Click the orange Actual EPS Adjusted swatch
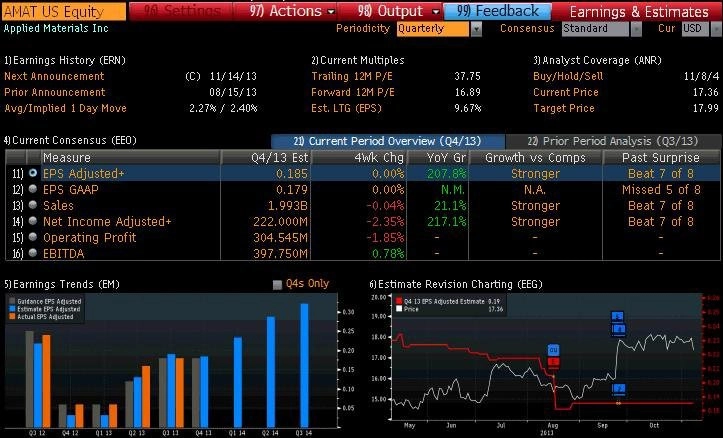723x438 pixels. [12, 317]
